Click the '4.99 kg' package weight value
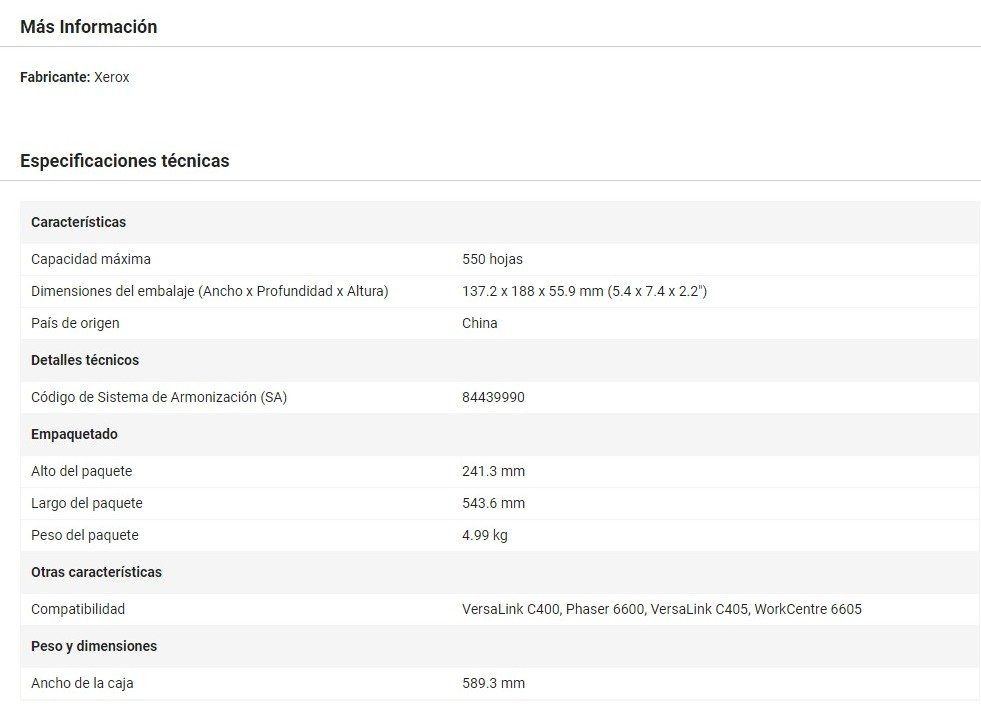 [x=485, y=535]
